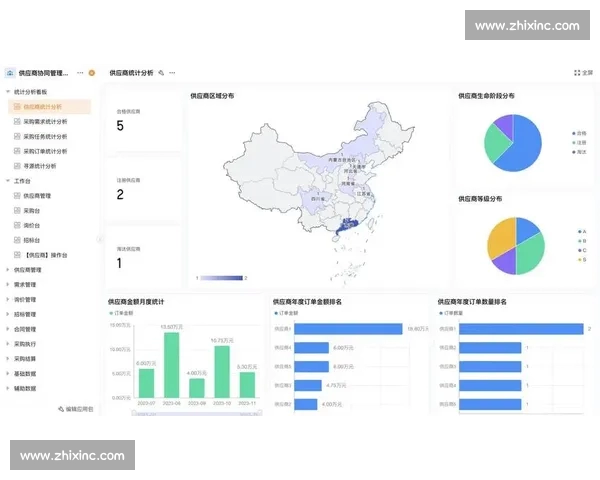Click the 淘汰供应商 count card showing 1
600x480 pixels.
143,257
